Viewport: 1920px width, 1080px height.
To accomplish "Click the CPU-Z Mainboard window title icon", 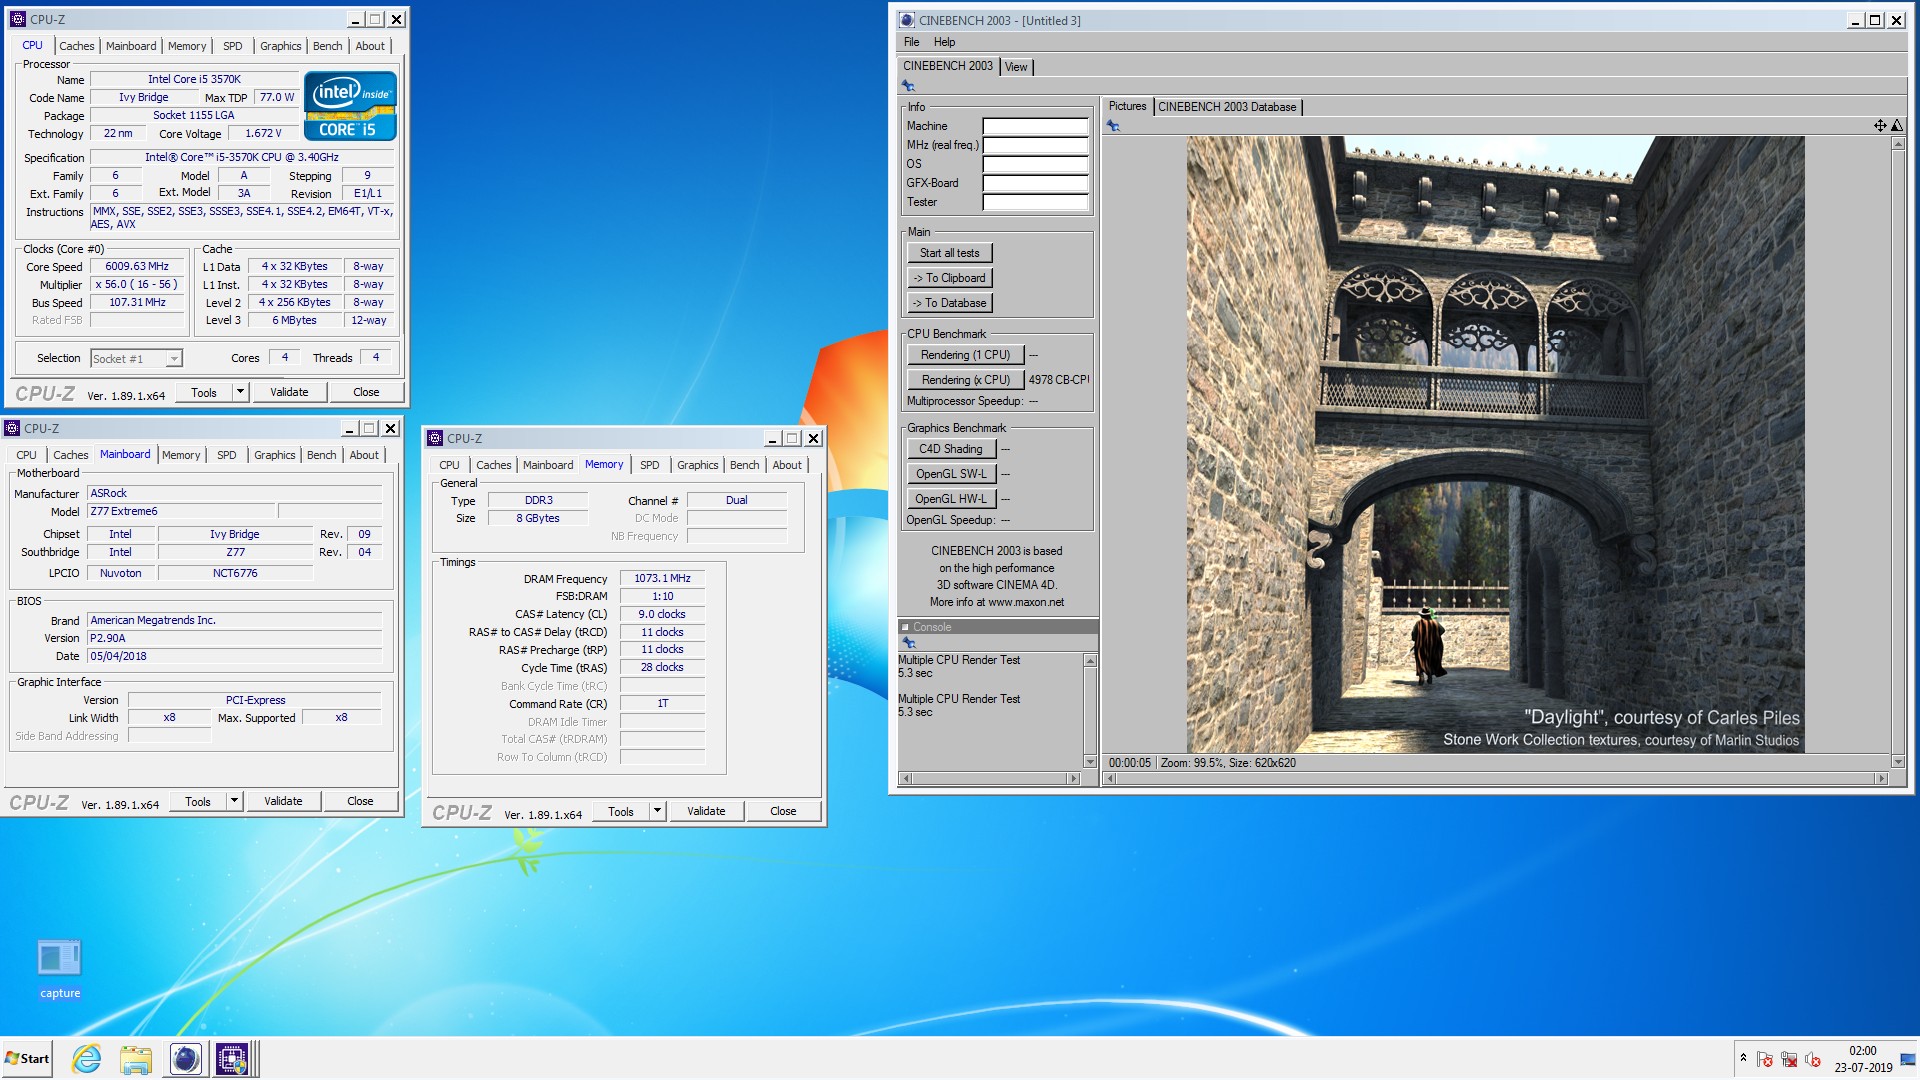I will [12, 428].
